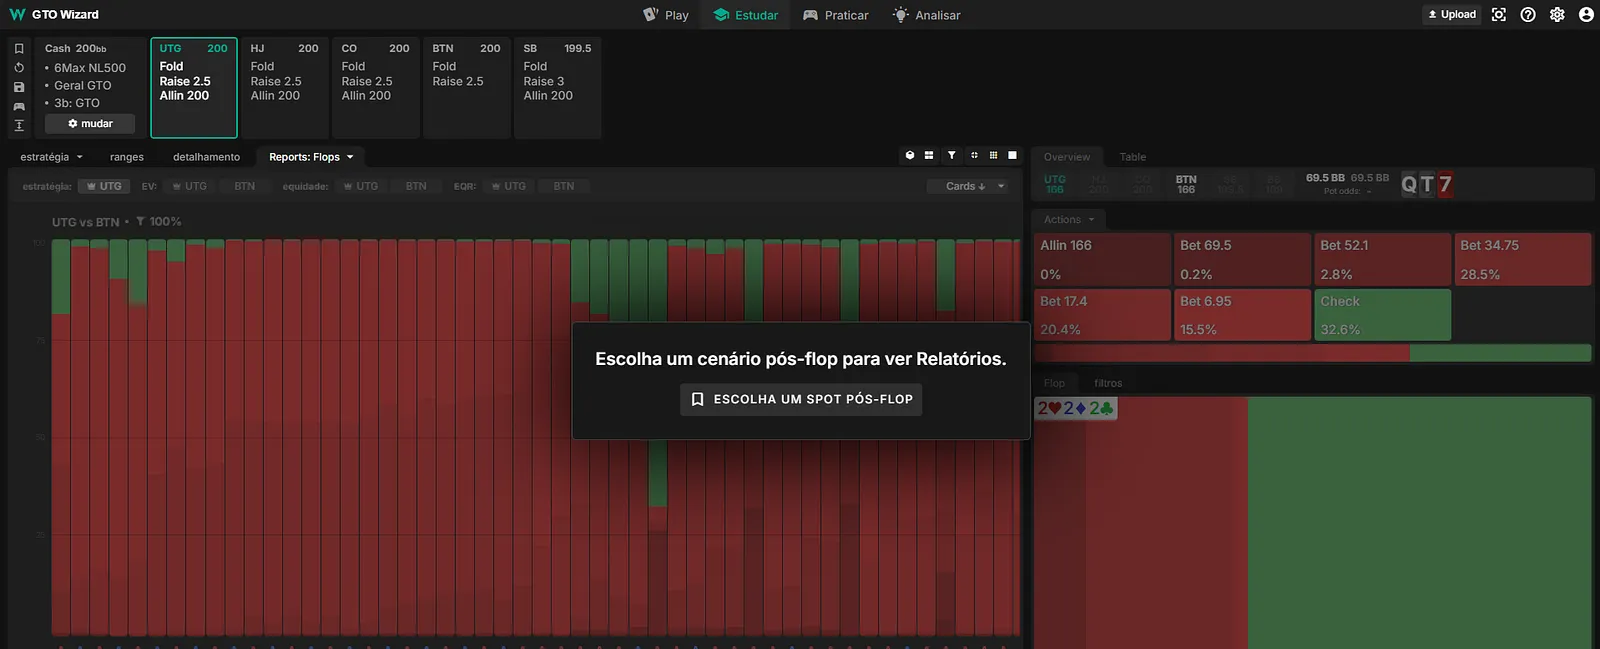Open the user account profile icon

click(1586, 15)
